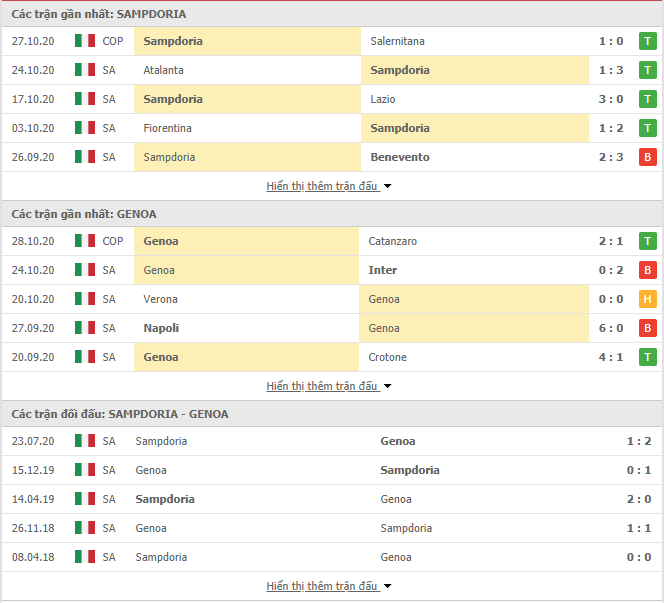Click the red B badge for Napoli vs Genoa
Image resolution: width=664 pixels, height=603 pixels.
point(647,328)
